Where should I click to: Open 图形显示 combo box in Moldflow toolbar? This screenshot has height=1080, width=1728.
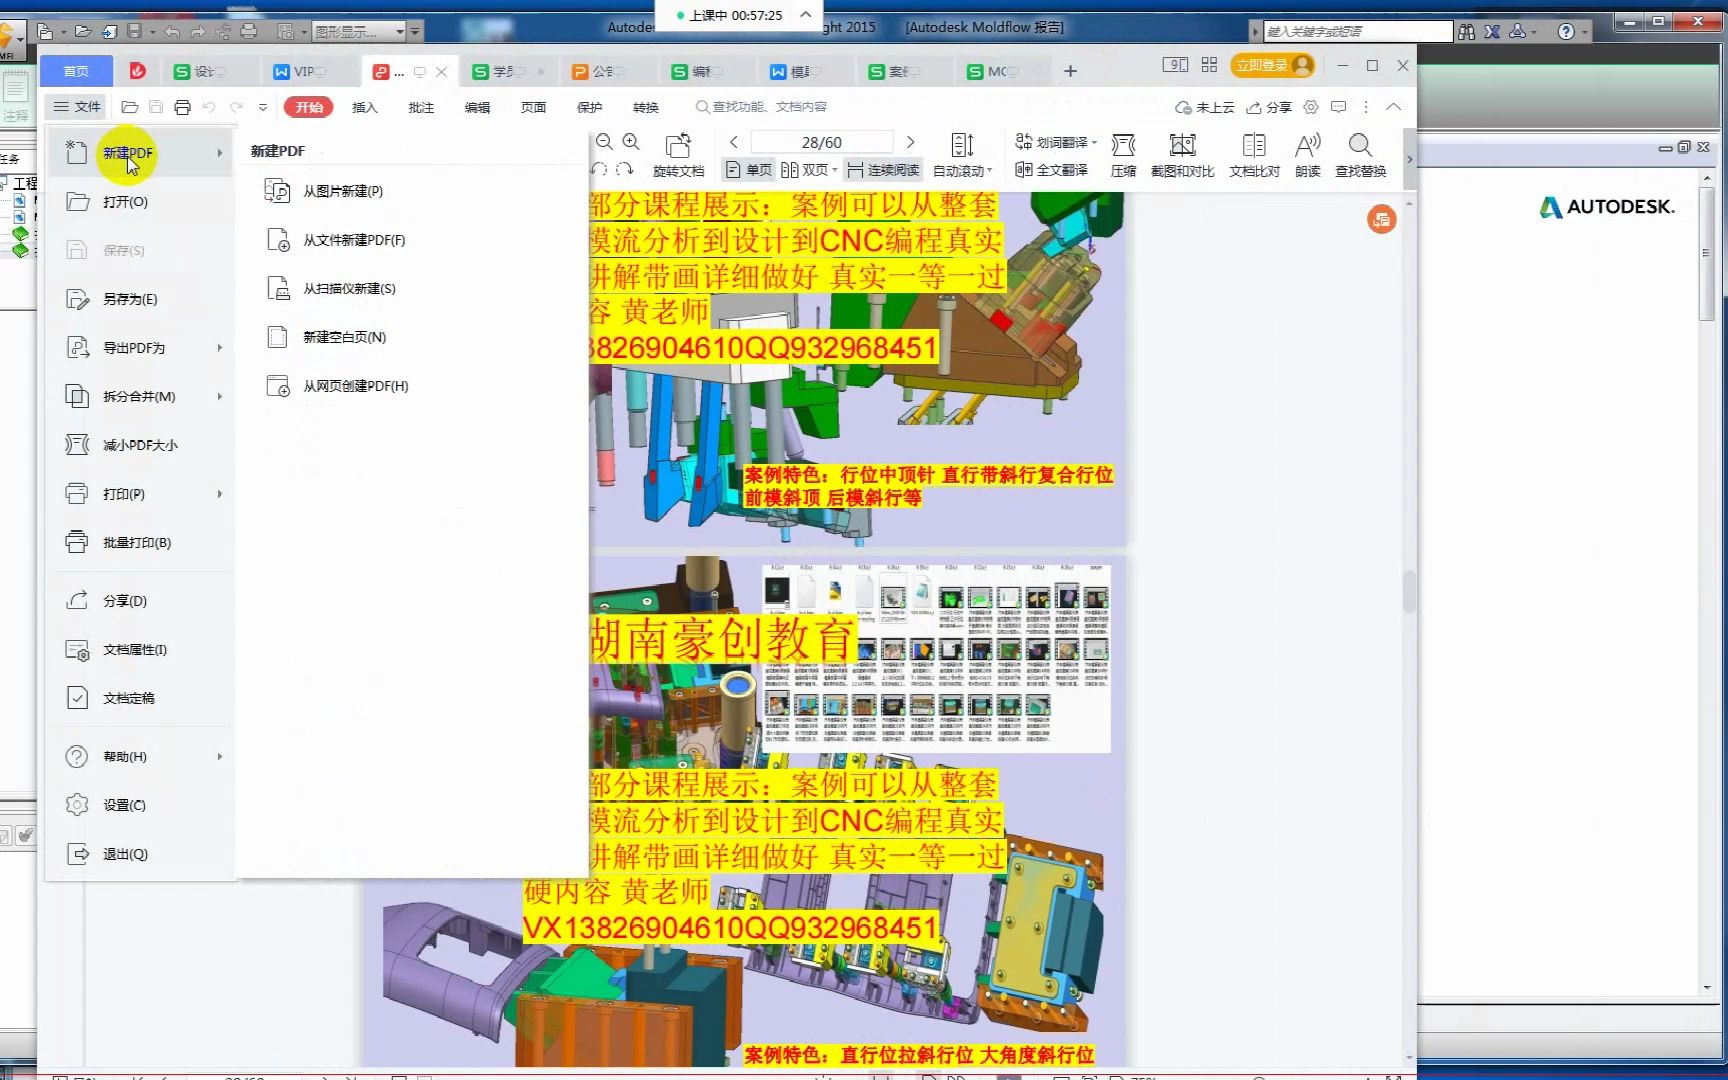[x=359, y=32]
